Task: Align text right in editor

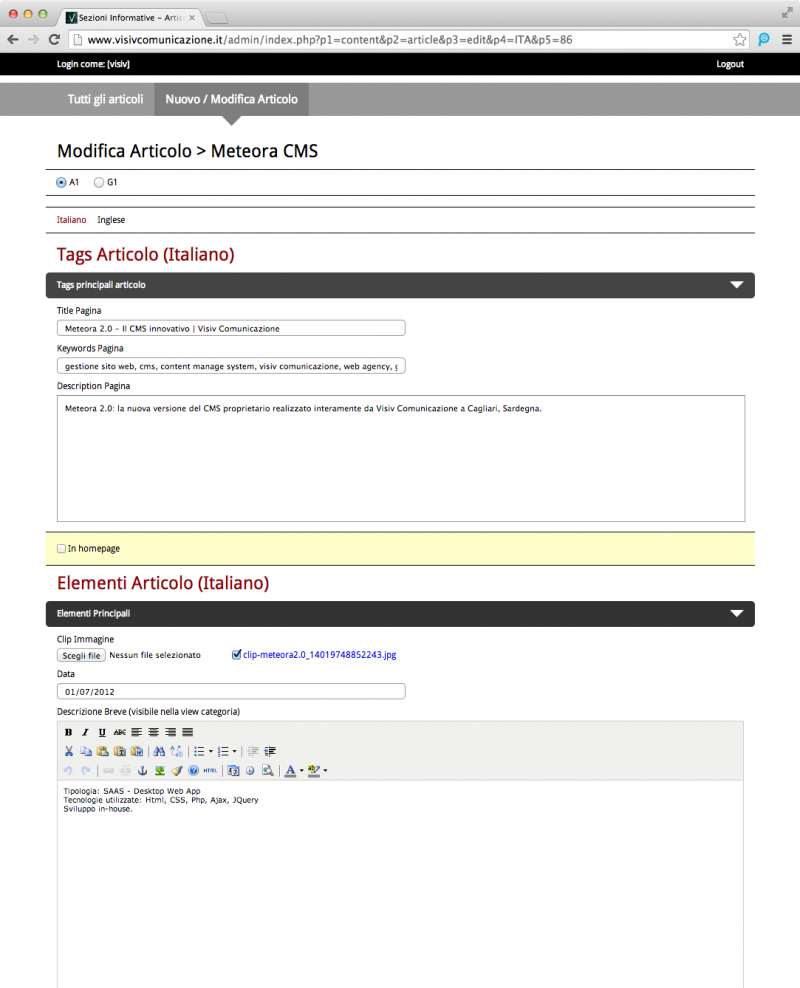Action: pyautogui.click(x=171, y=732)
